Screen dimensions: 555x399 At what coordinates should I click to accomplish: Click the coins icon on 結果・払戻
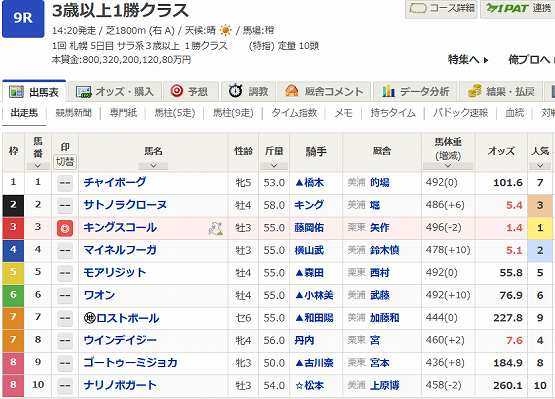pyautogui.click(x=475, y=91)
